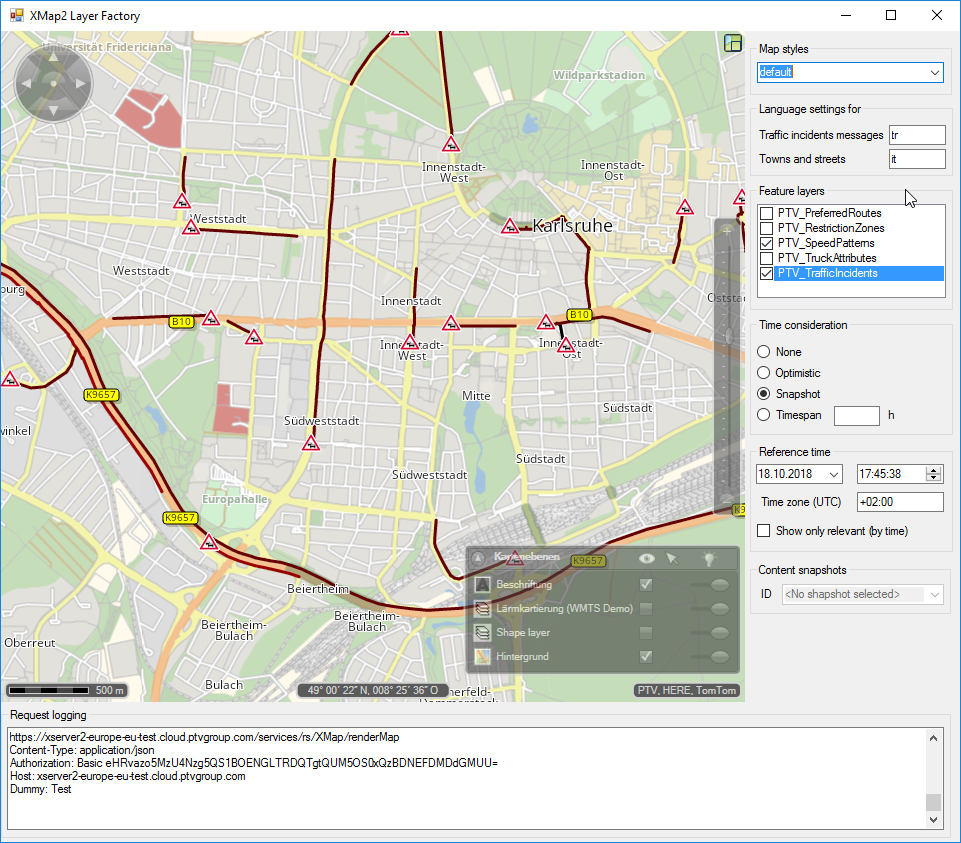Open Content snapshots ID dropdown
Screen dimensions: 961x843
[x=935, y=594]
